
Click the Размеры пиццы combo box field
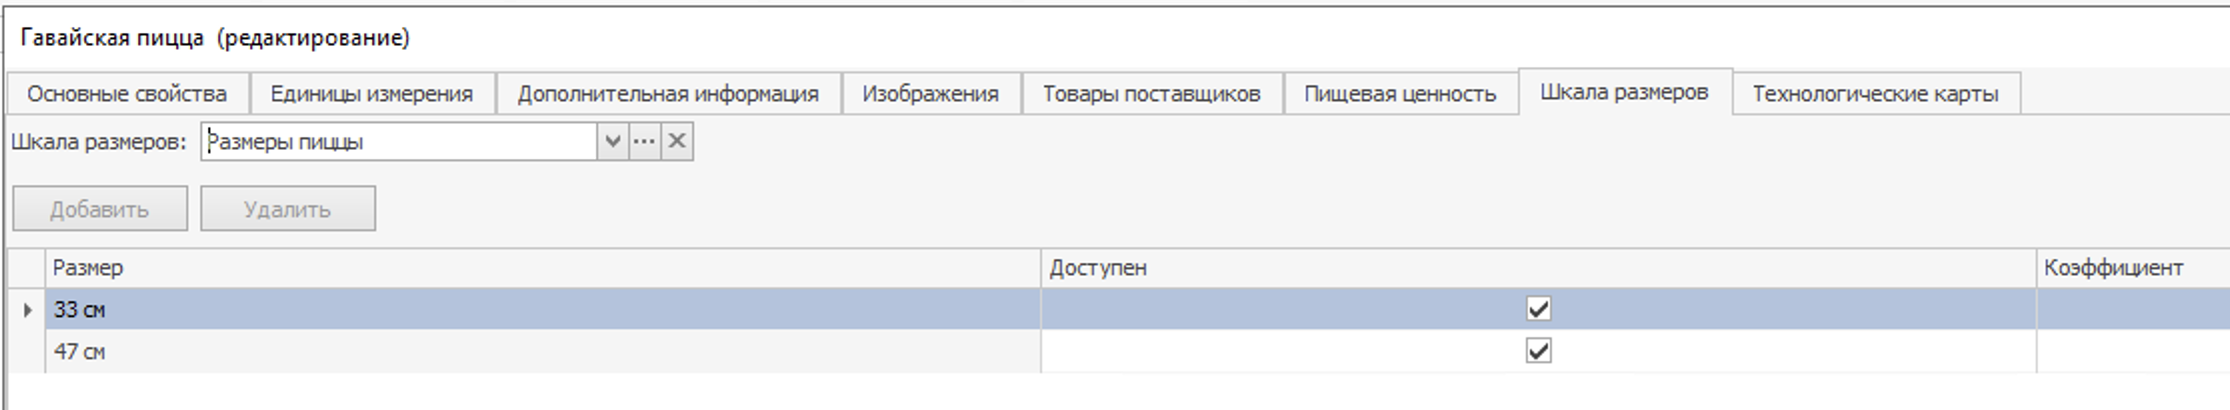(x=400, y=141)
